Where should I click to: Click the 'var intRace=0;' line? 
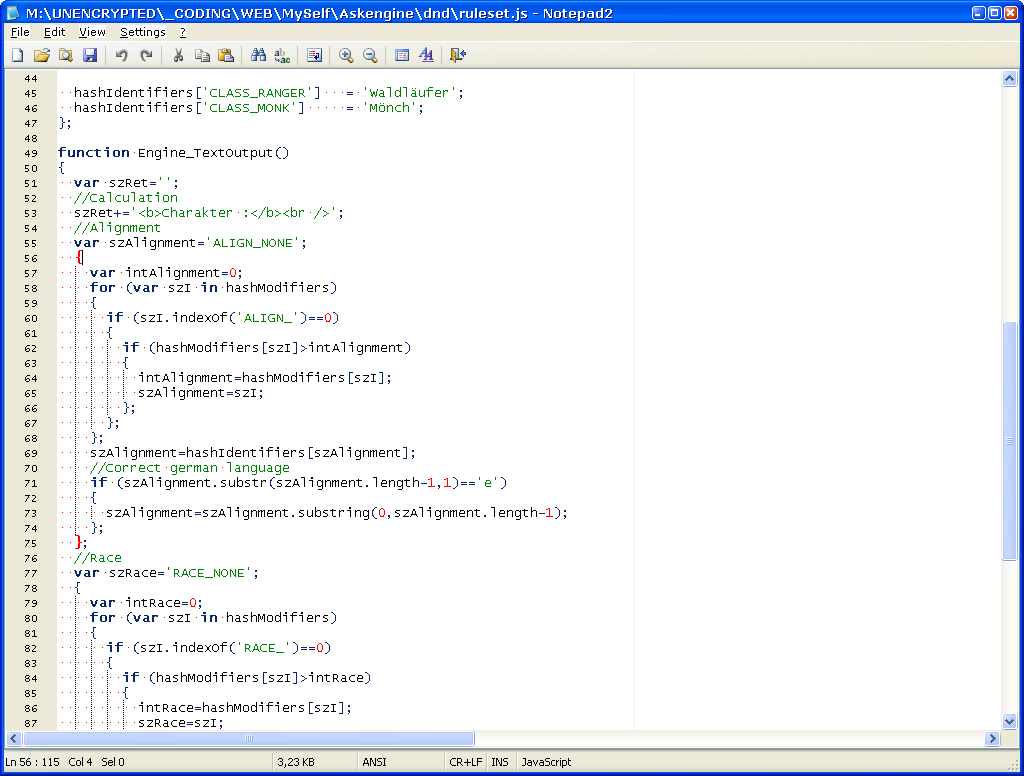(x=146, y=603)
